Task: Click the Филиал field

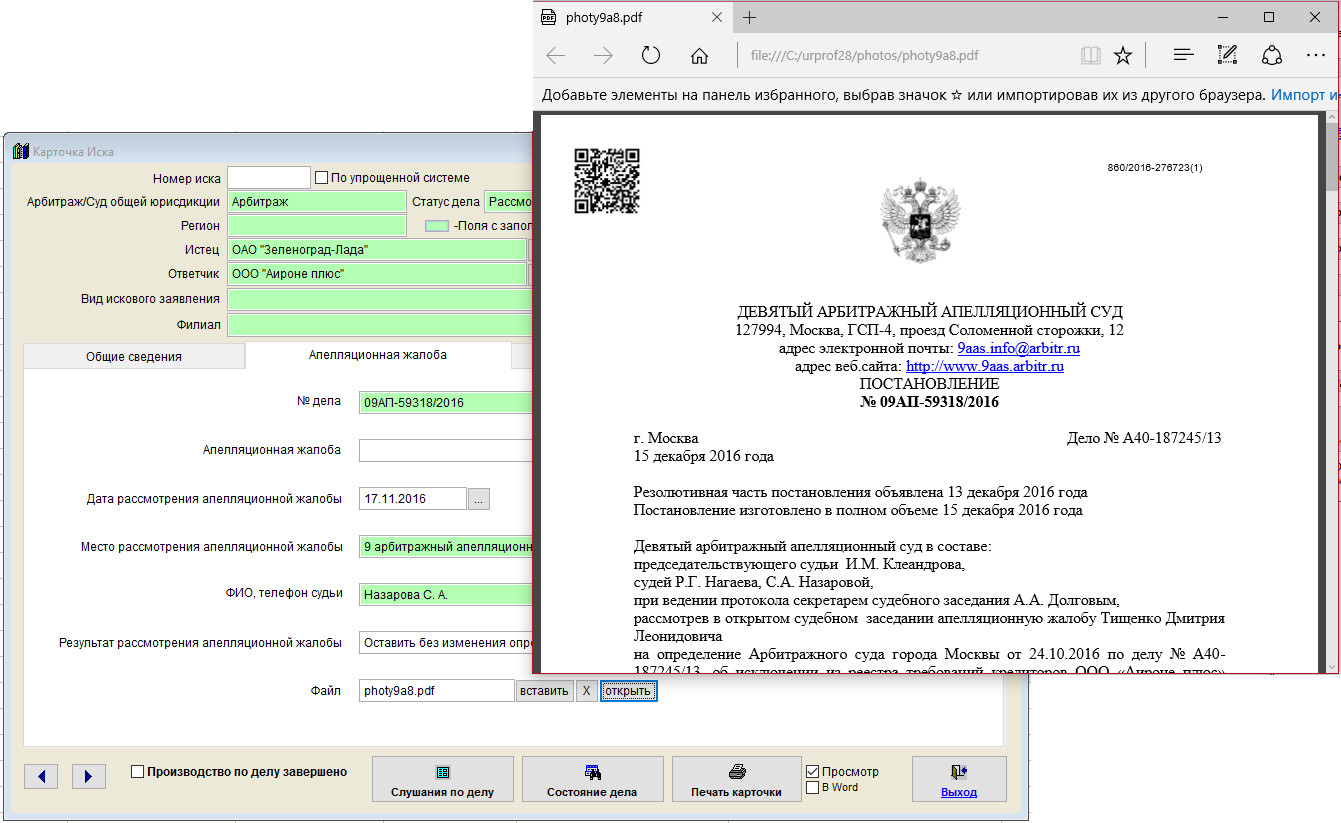Action: (x=380, y=325)
